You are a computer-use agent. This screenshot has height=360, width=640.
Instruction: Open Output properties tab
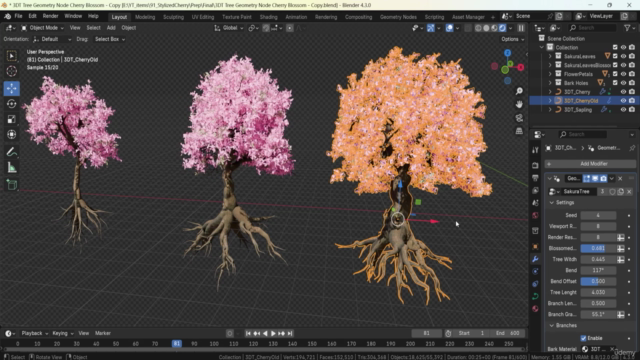[535, 178]
